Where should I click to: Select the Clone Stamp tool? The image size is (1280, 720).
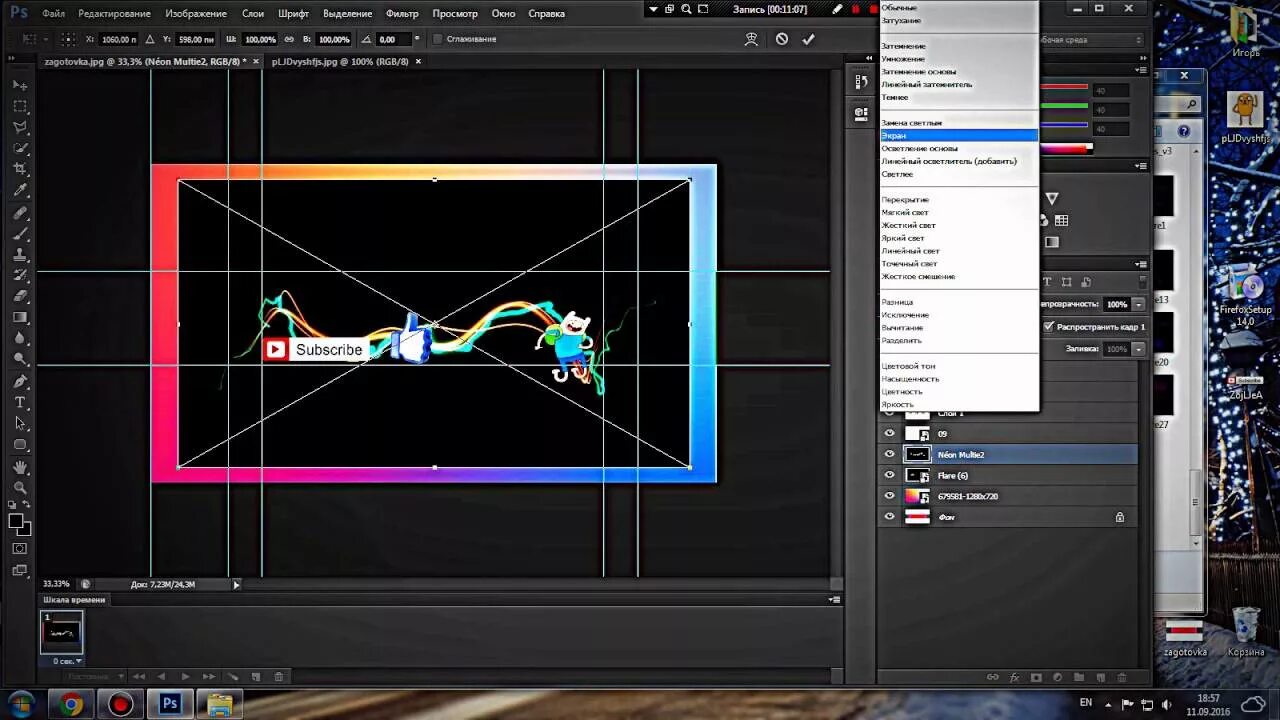(20, 255)
